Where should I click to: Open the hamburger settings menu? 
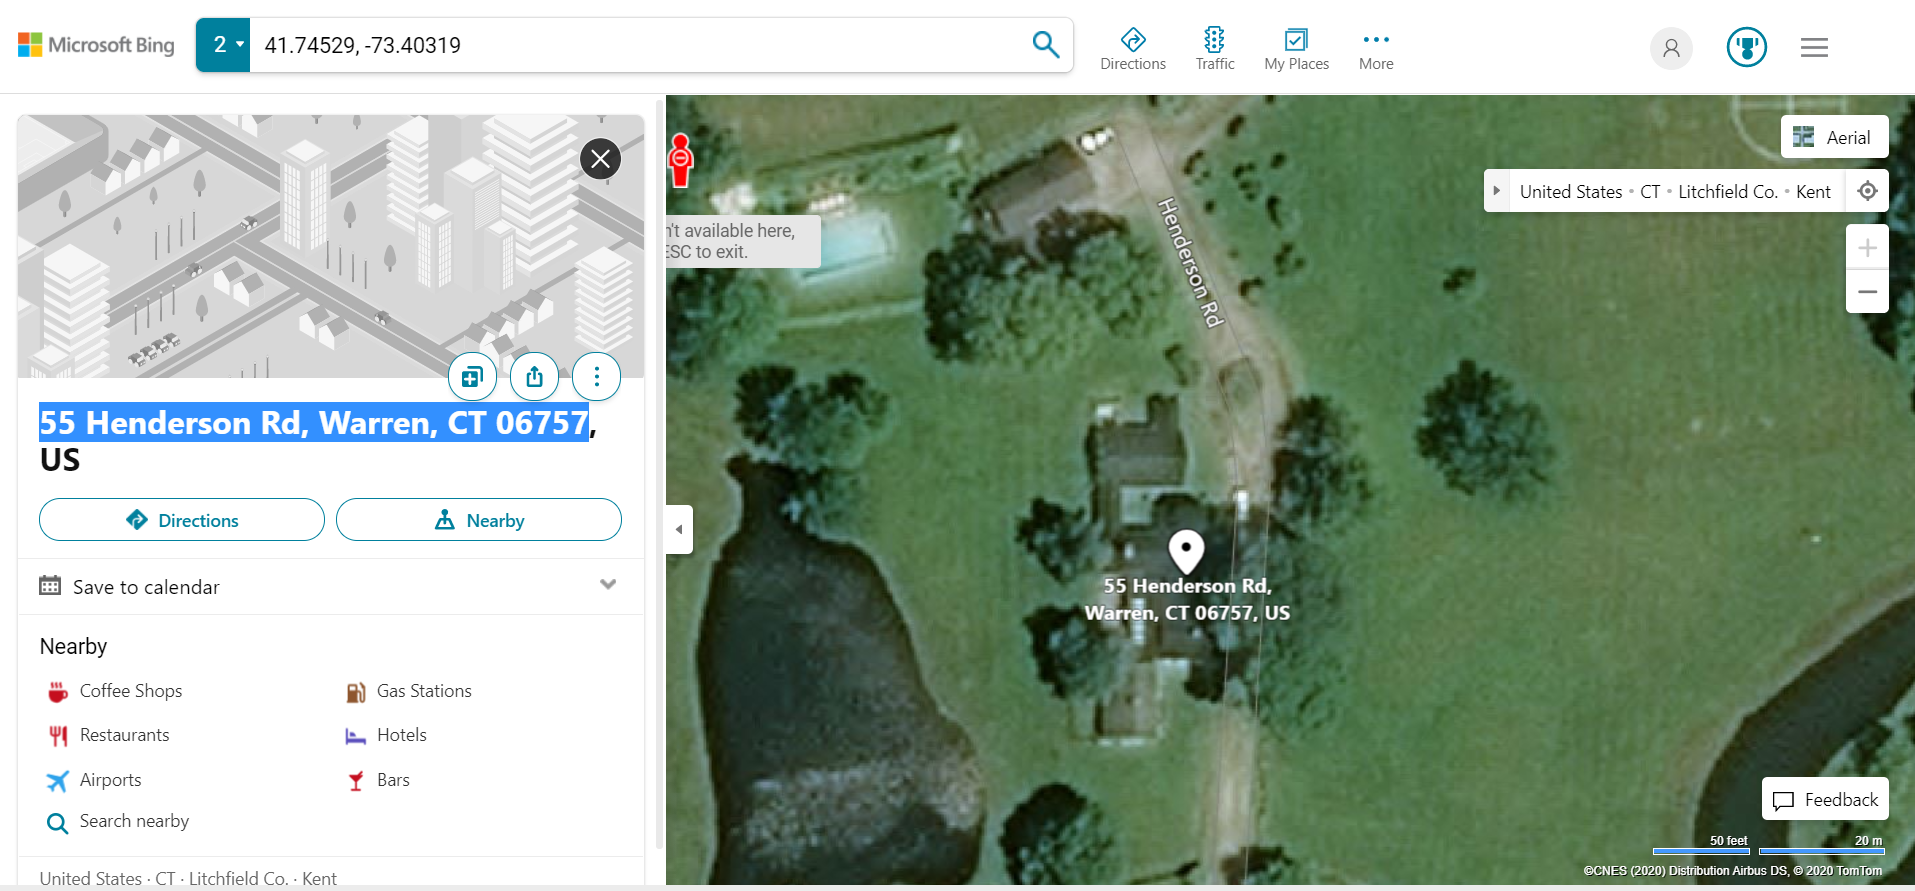(1814, 47)
